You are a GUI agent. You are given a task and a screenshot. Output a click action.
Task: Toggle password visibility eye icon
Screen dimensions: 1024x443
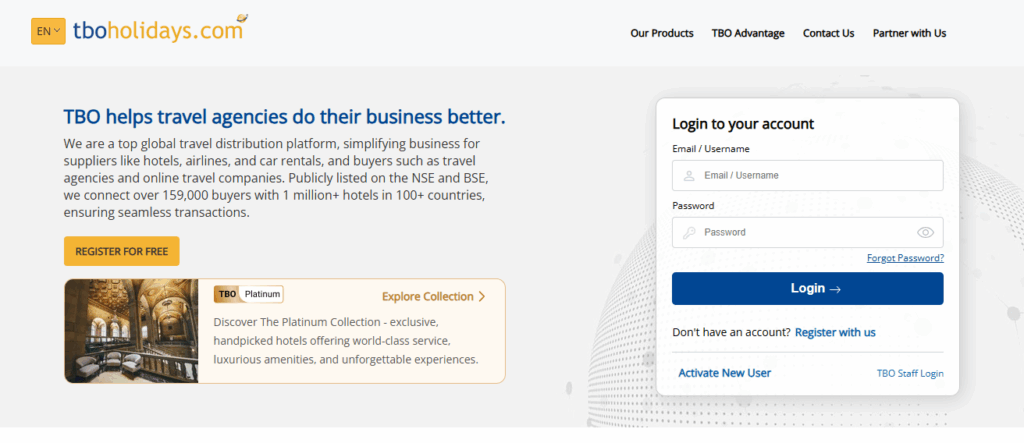[x=925, y=233]
